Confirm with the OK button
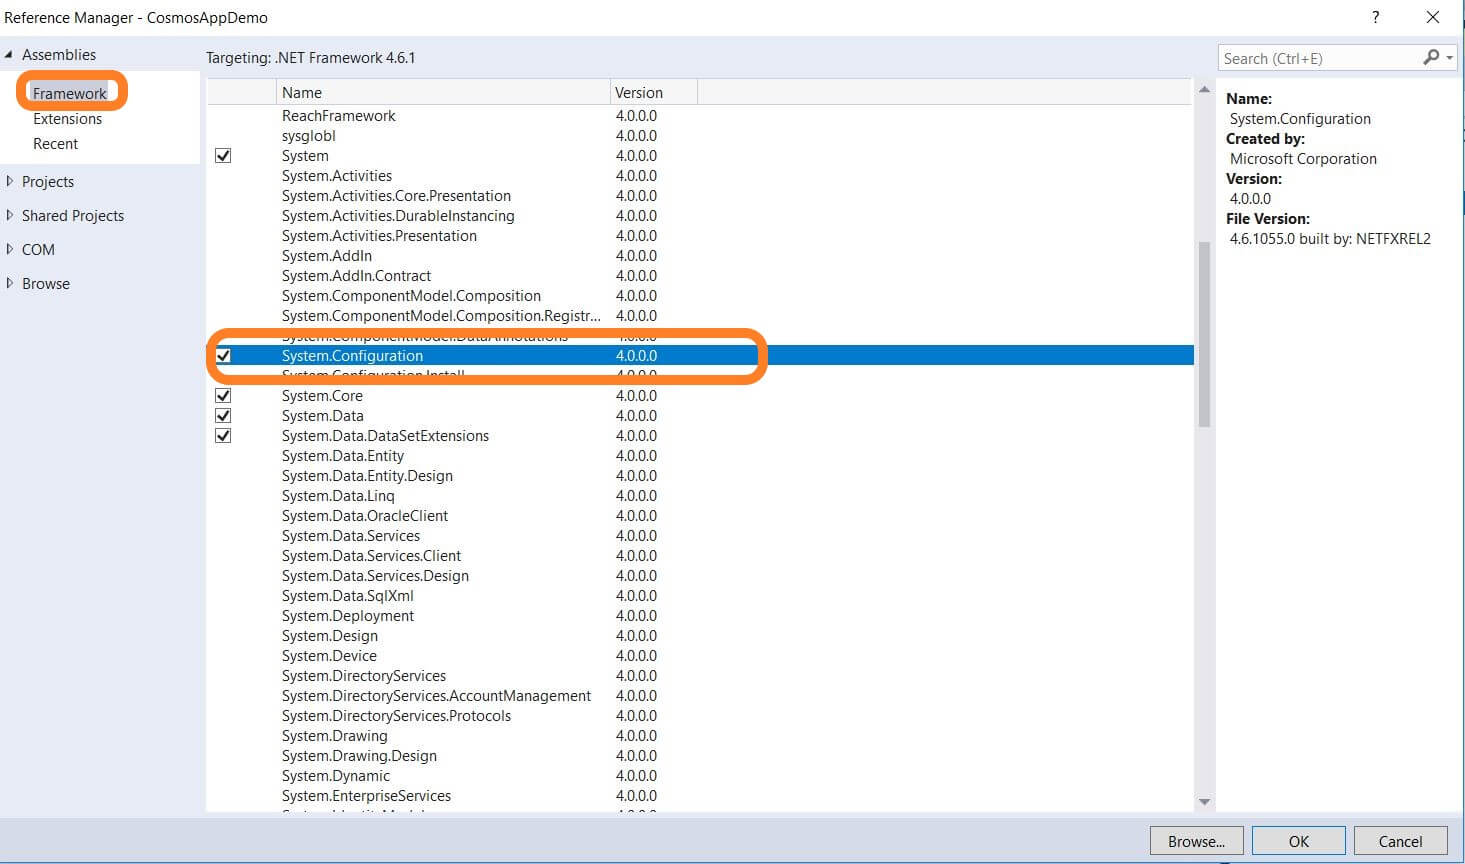The height and width of the screenshot is (864, 1465). point(1298,841)
